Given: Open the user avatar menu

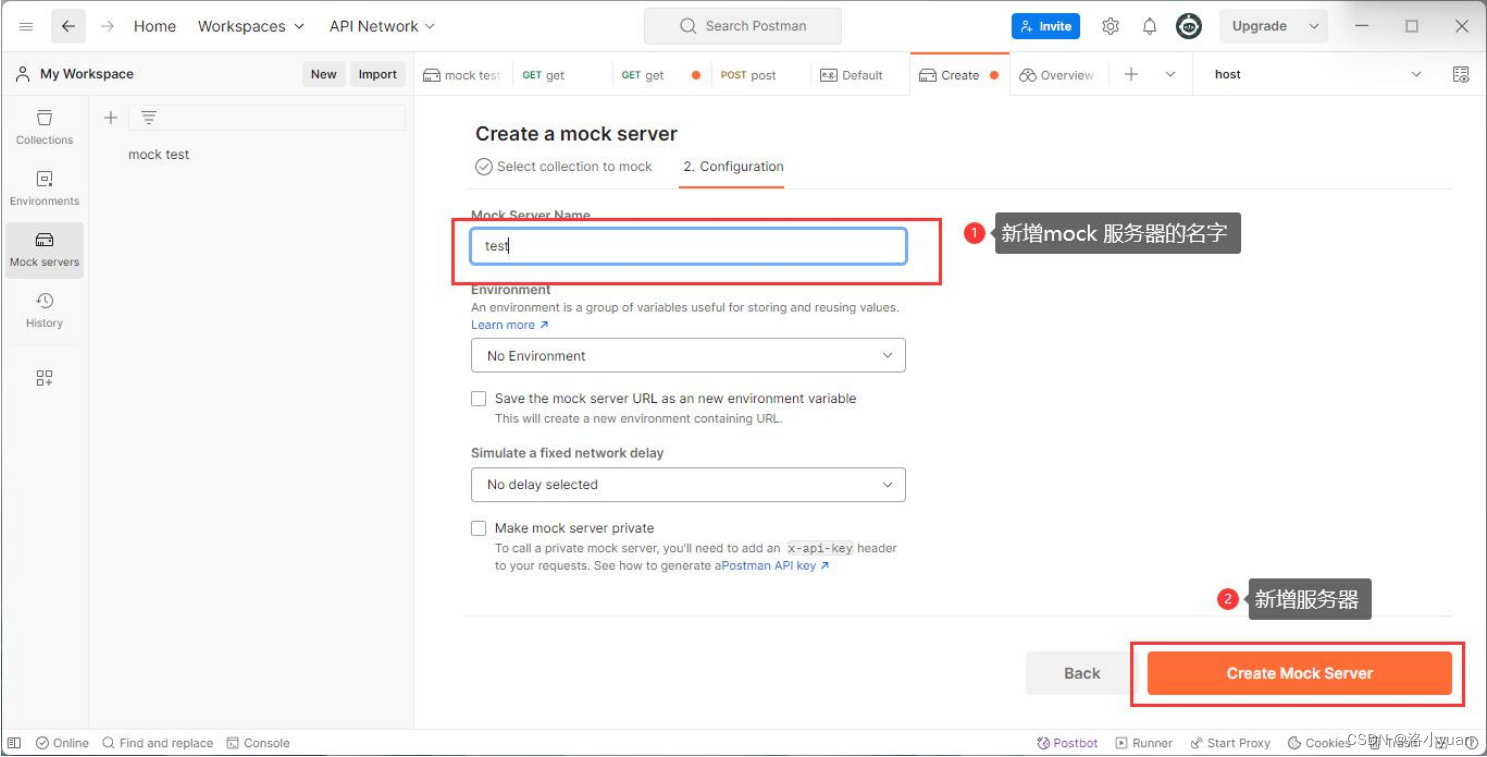Looking at the screenshot, I should (1188, 26).
